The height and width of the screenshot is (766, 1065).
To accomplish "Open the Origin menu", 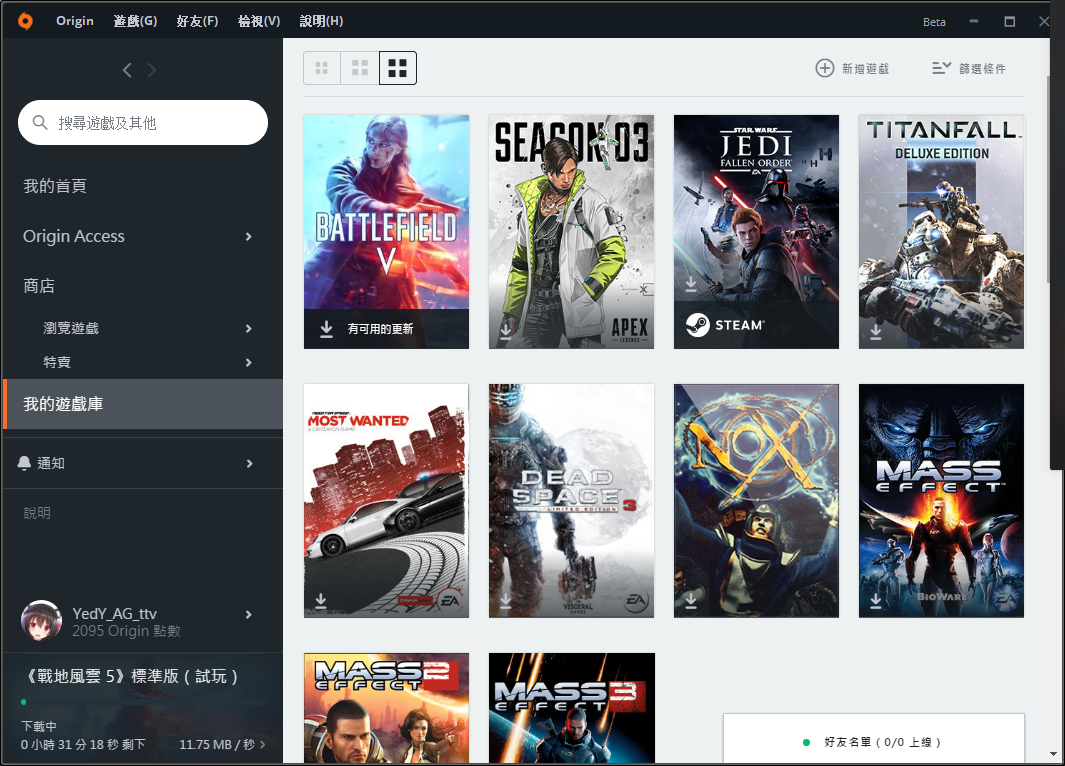I will coord(75,21).
